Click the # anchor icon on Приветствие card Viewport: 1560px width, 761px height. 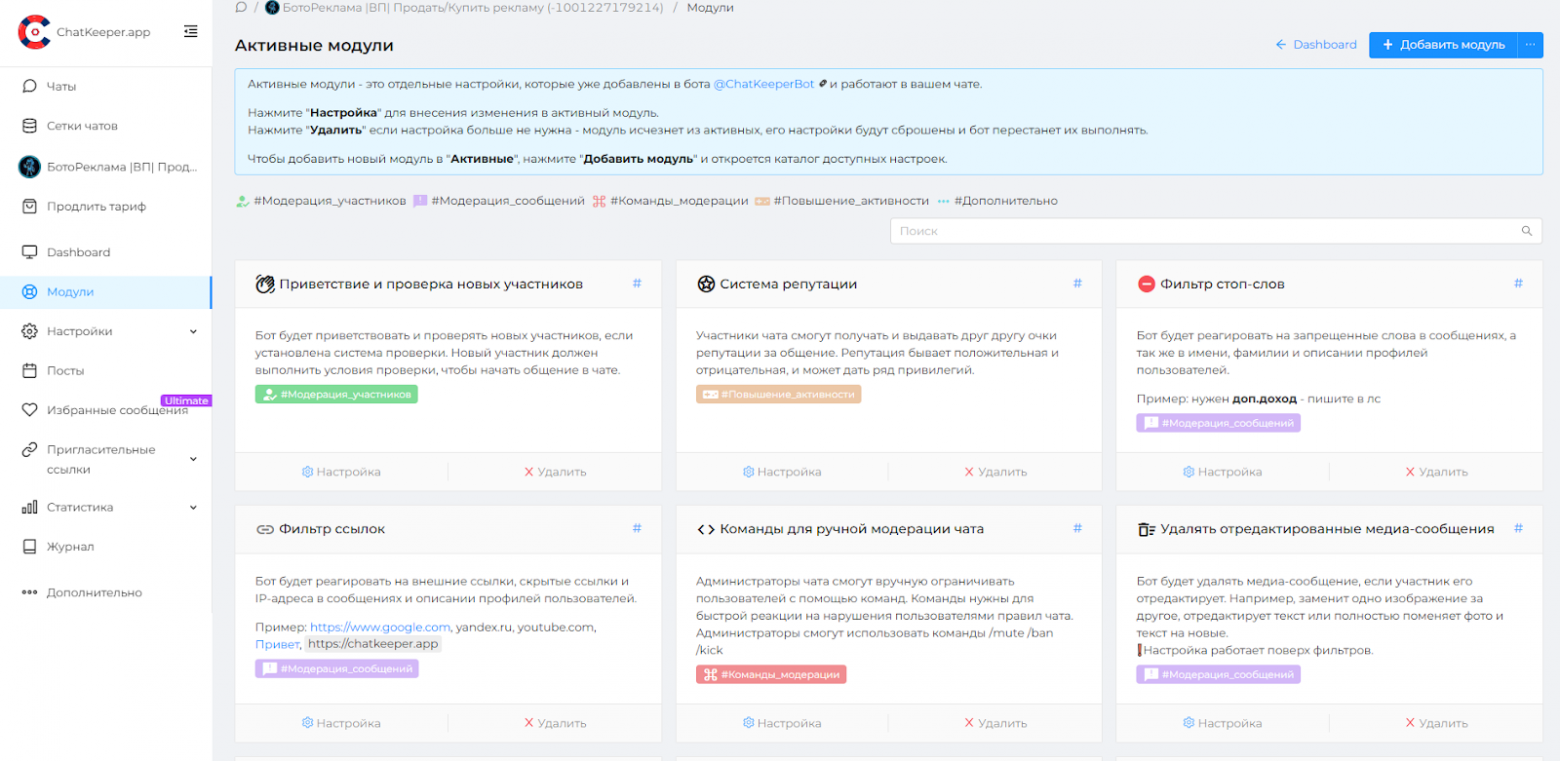637,283
